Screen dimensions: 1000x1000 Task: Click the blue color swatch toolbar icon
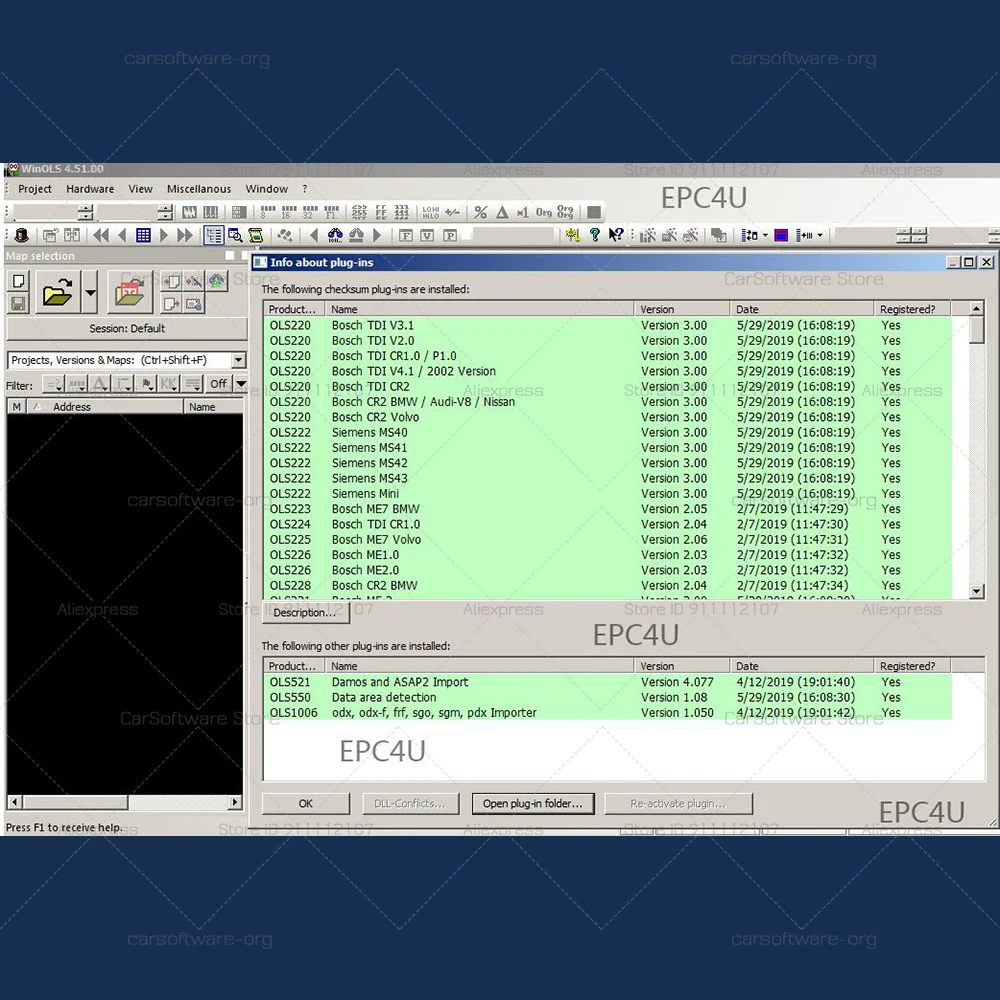coord(781,236)
